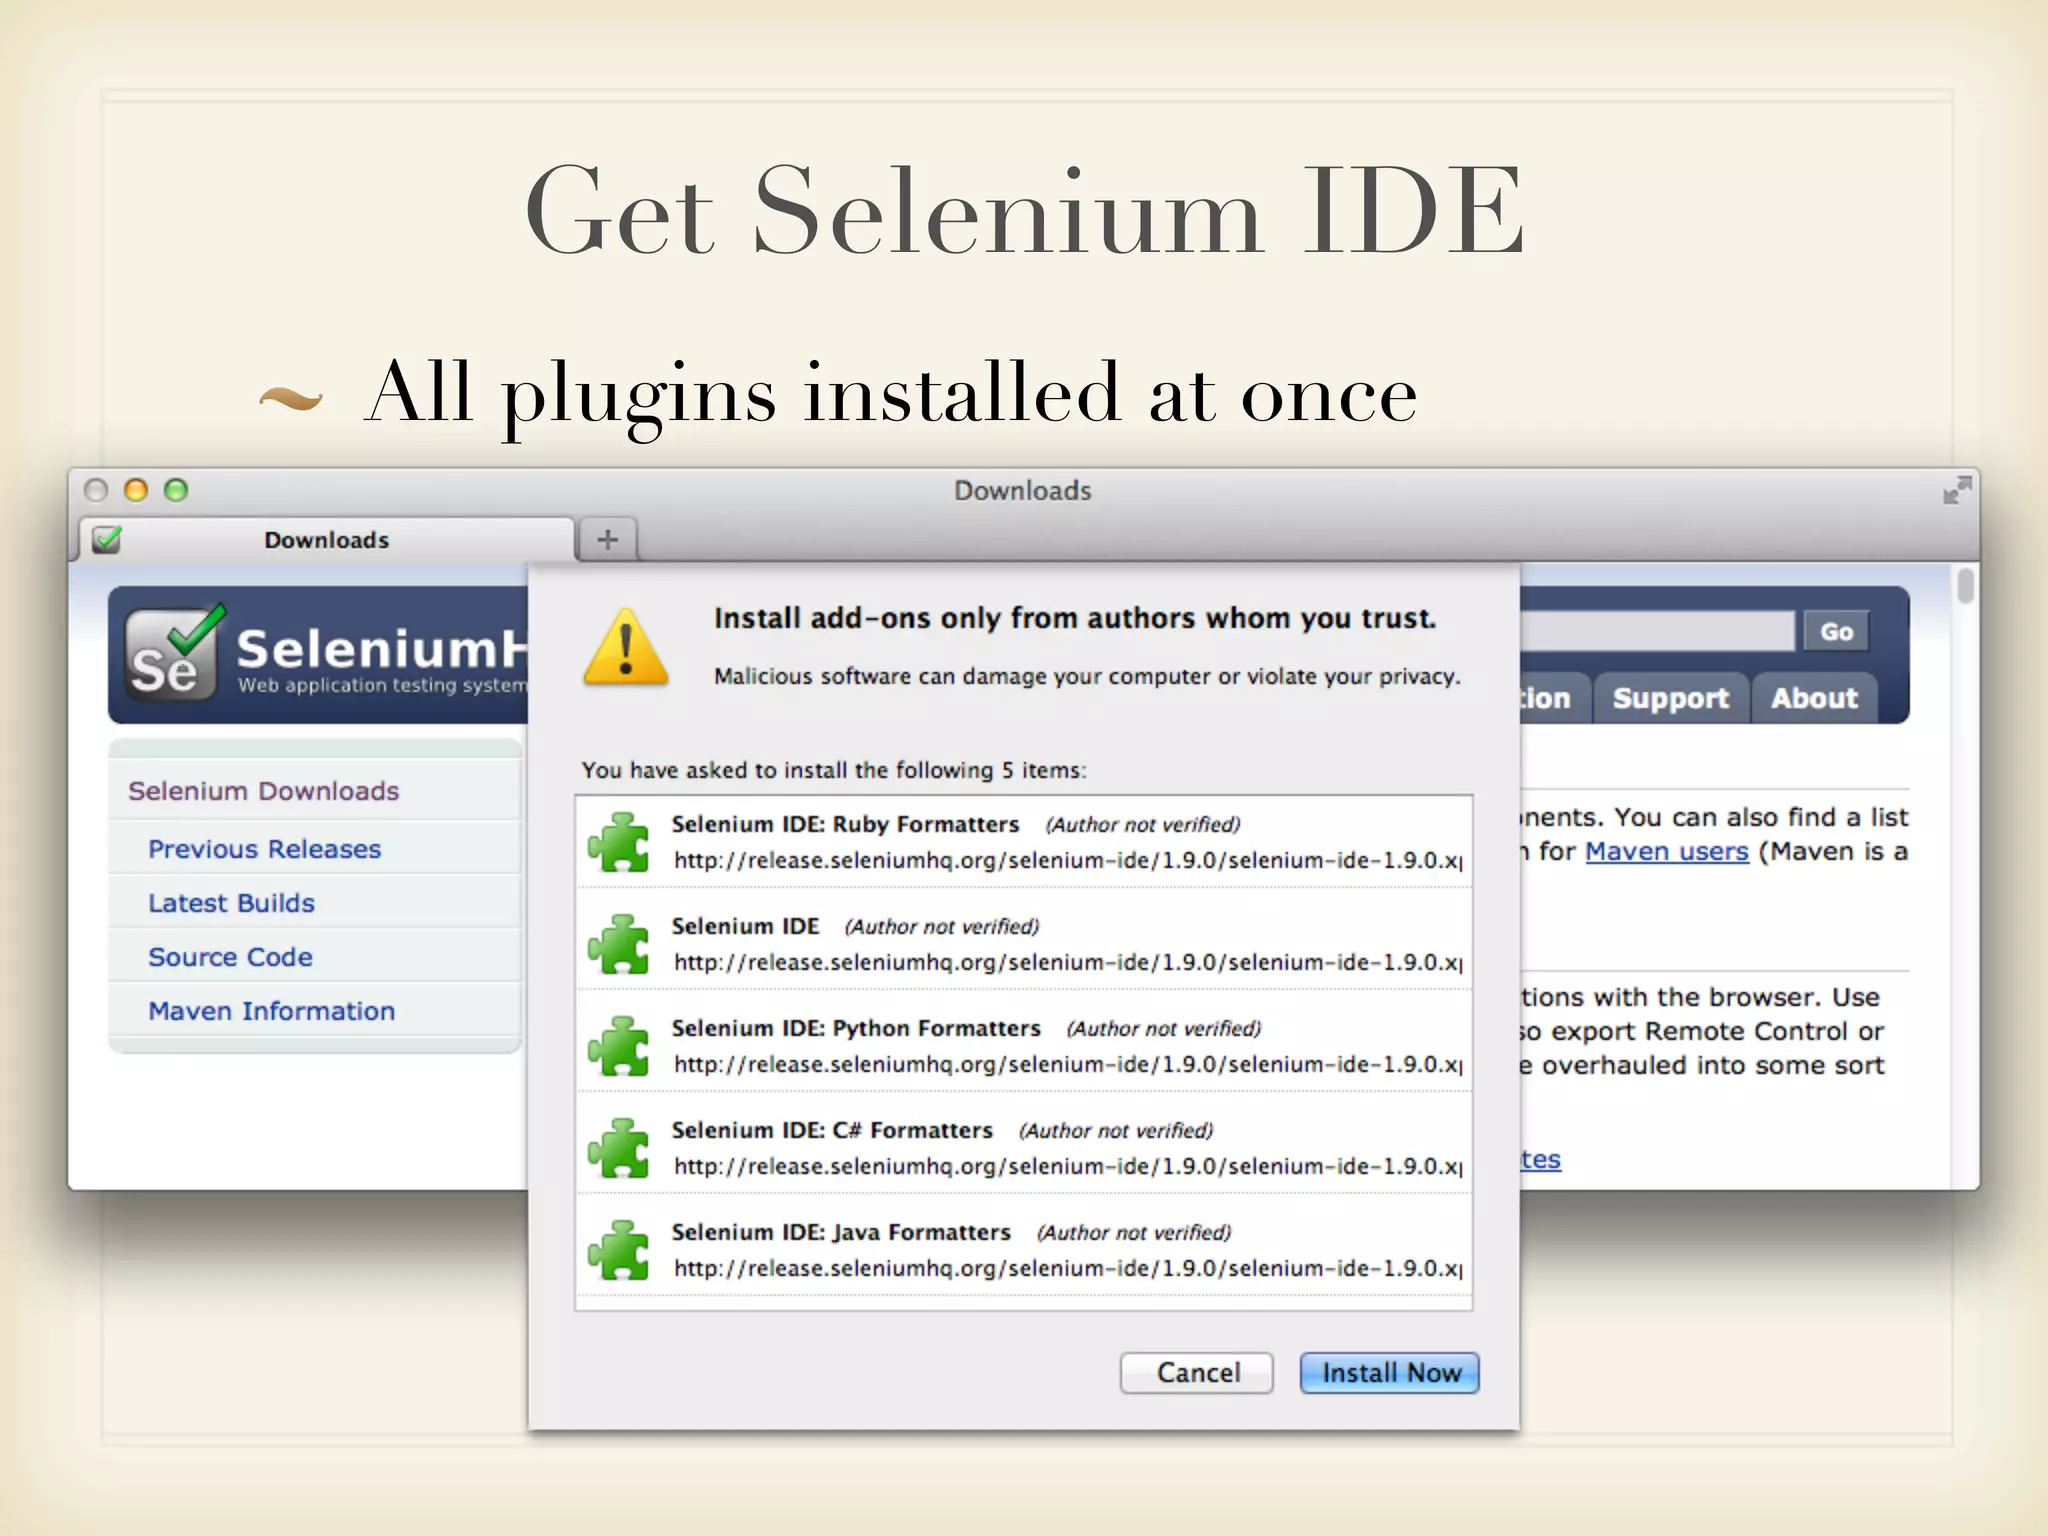Open the Maven Information link

coord(272,1011)
